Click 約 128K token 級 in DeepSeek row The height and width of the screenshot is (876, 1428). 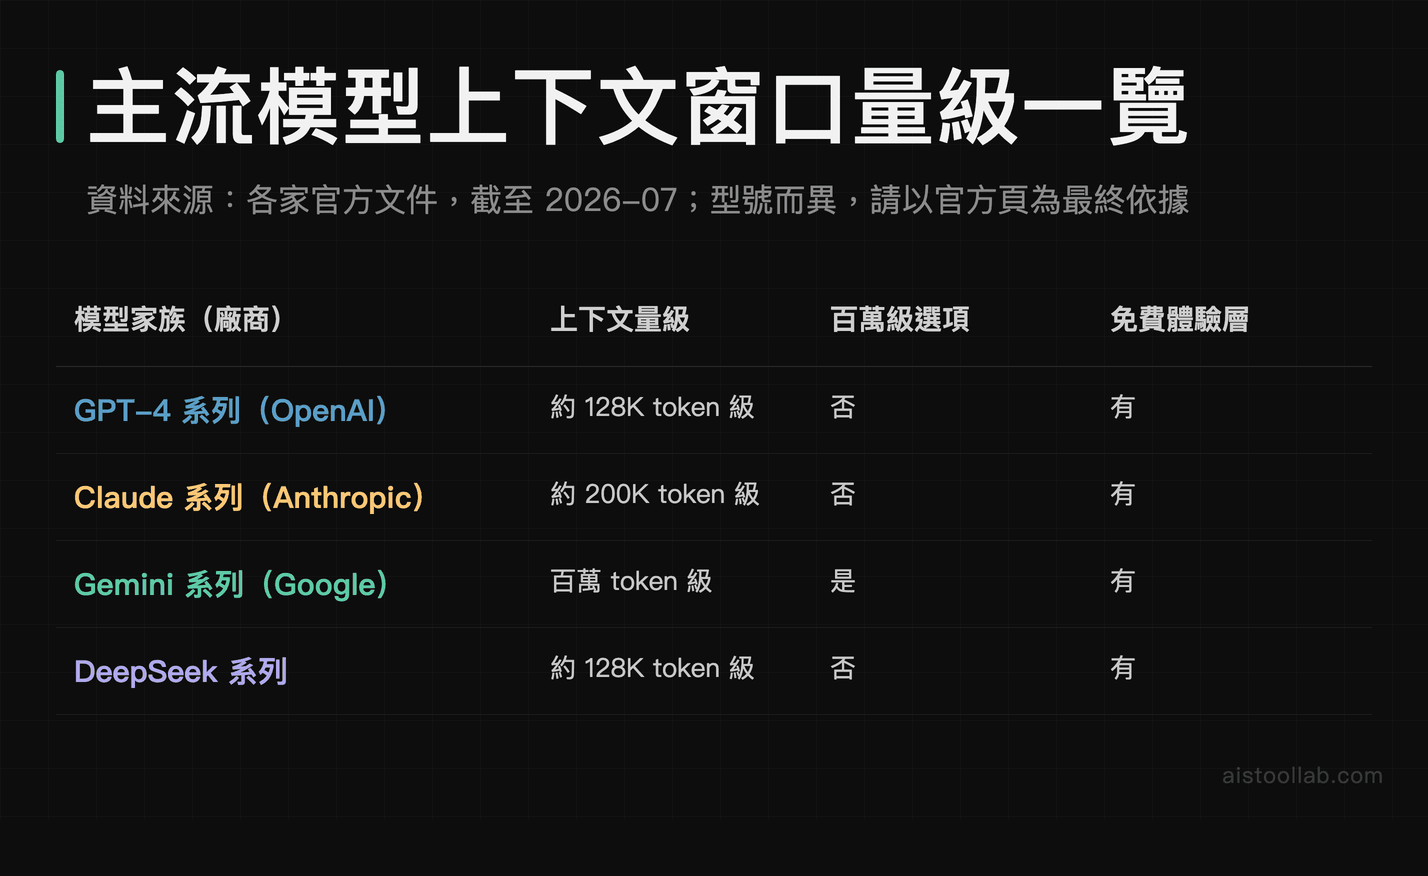[652, 668]
